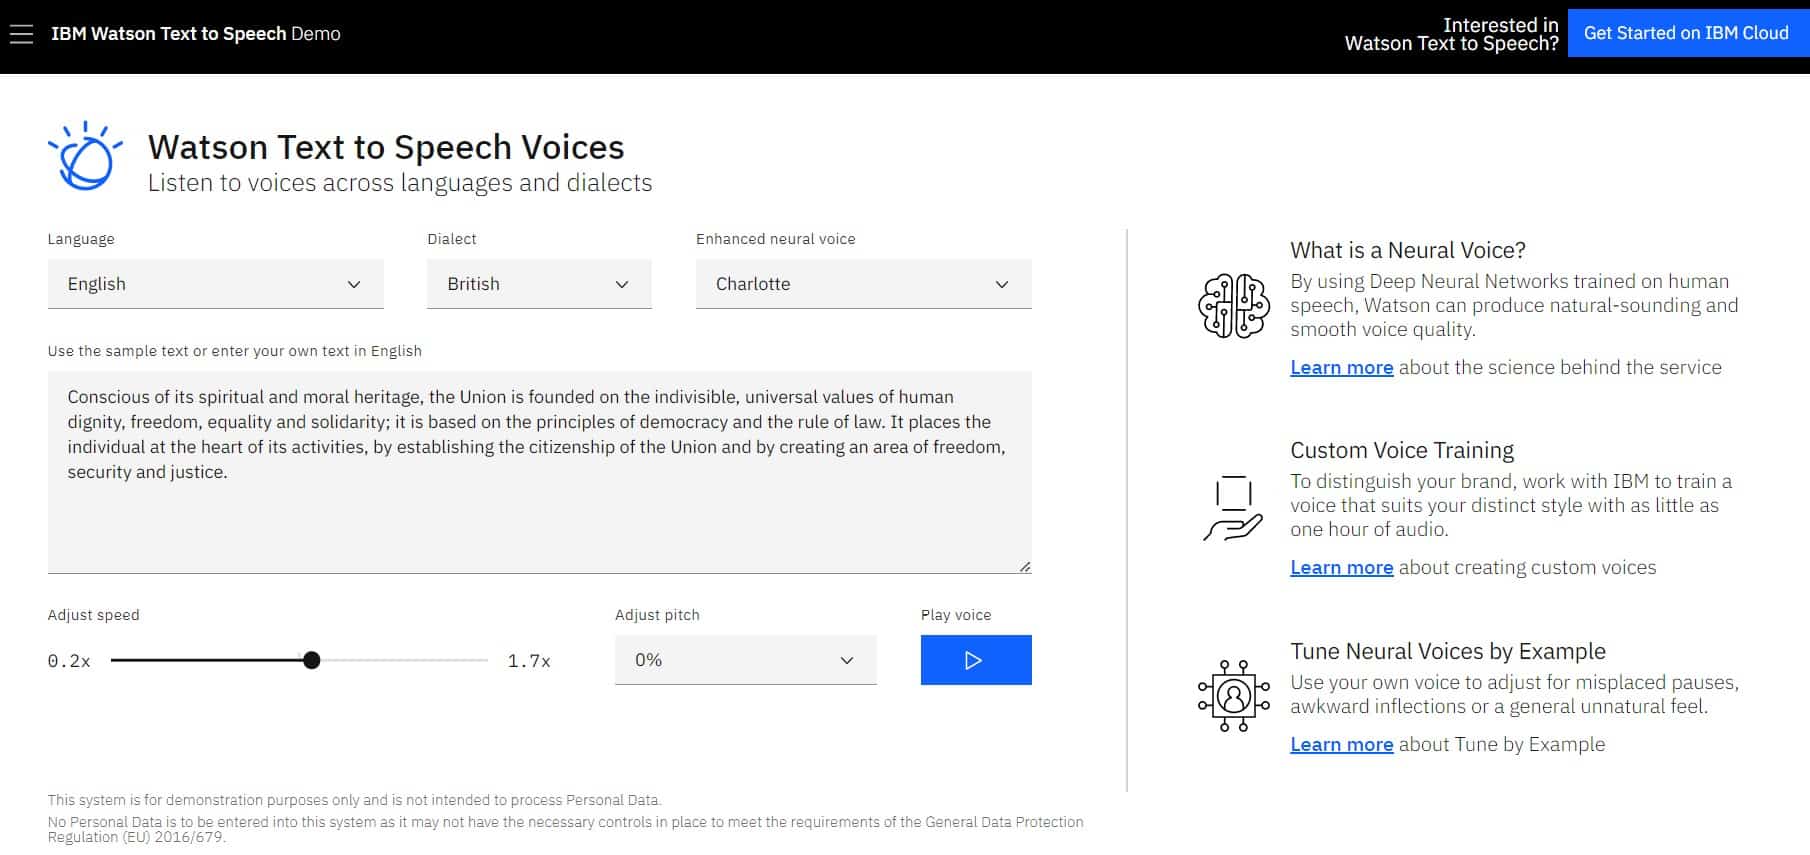The width and height of the screenshot is (1810, 855).
Task: Open the Dialect dropdown showing British
Action: [x=539, y=284]
